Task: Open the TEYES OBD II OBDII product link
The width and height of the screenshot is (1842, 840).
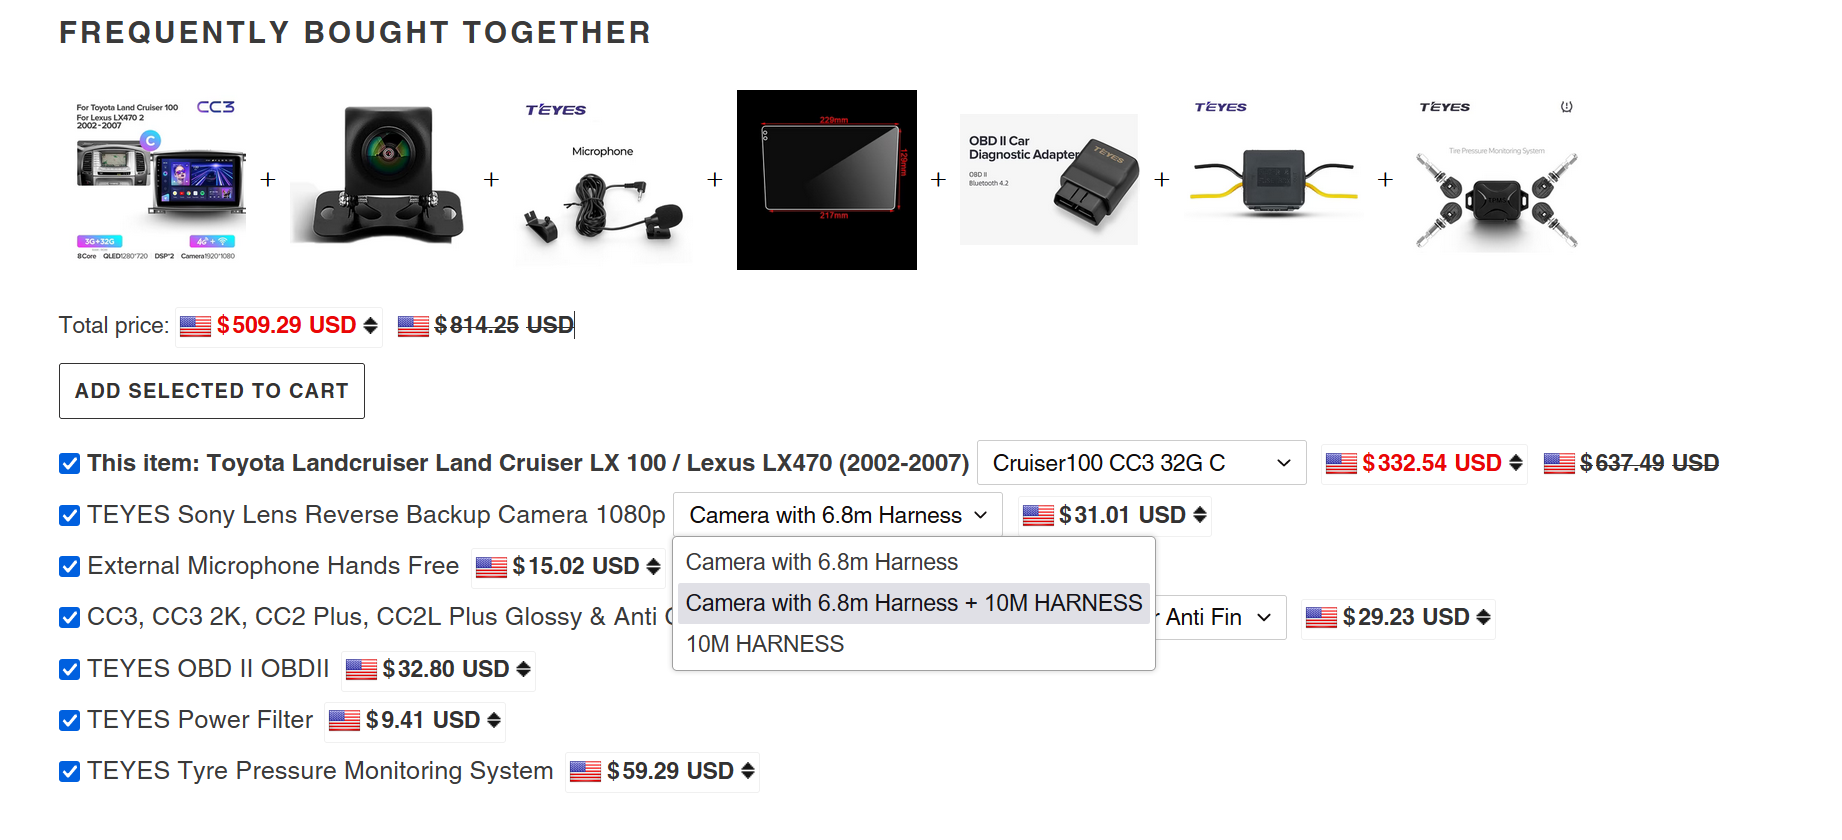Action: click(208, 669)
